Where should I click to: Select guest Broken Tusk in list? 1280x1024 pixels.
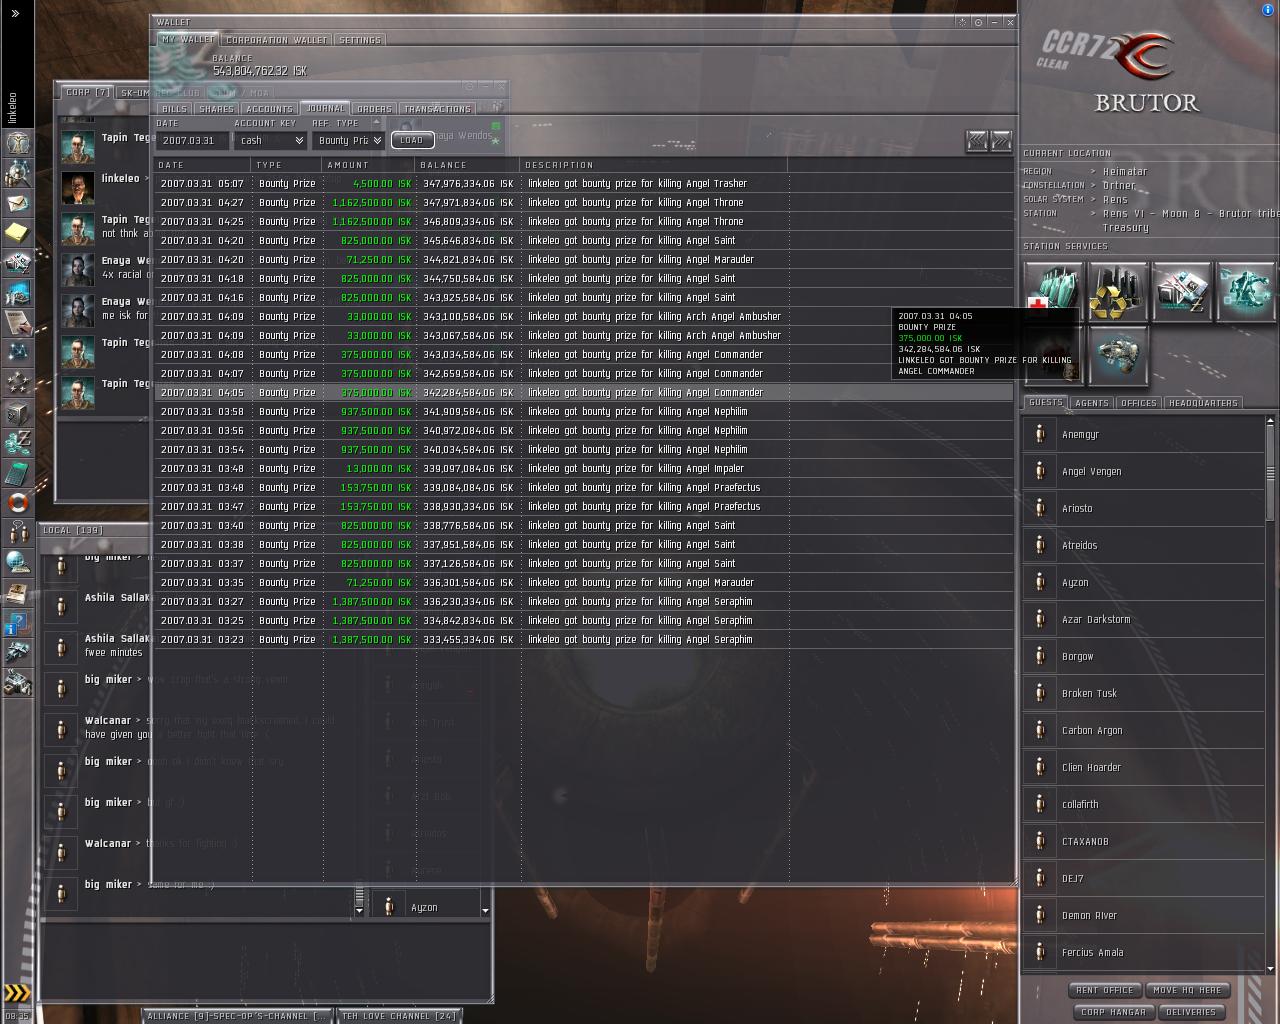[x=1144, y=694]
